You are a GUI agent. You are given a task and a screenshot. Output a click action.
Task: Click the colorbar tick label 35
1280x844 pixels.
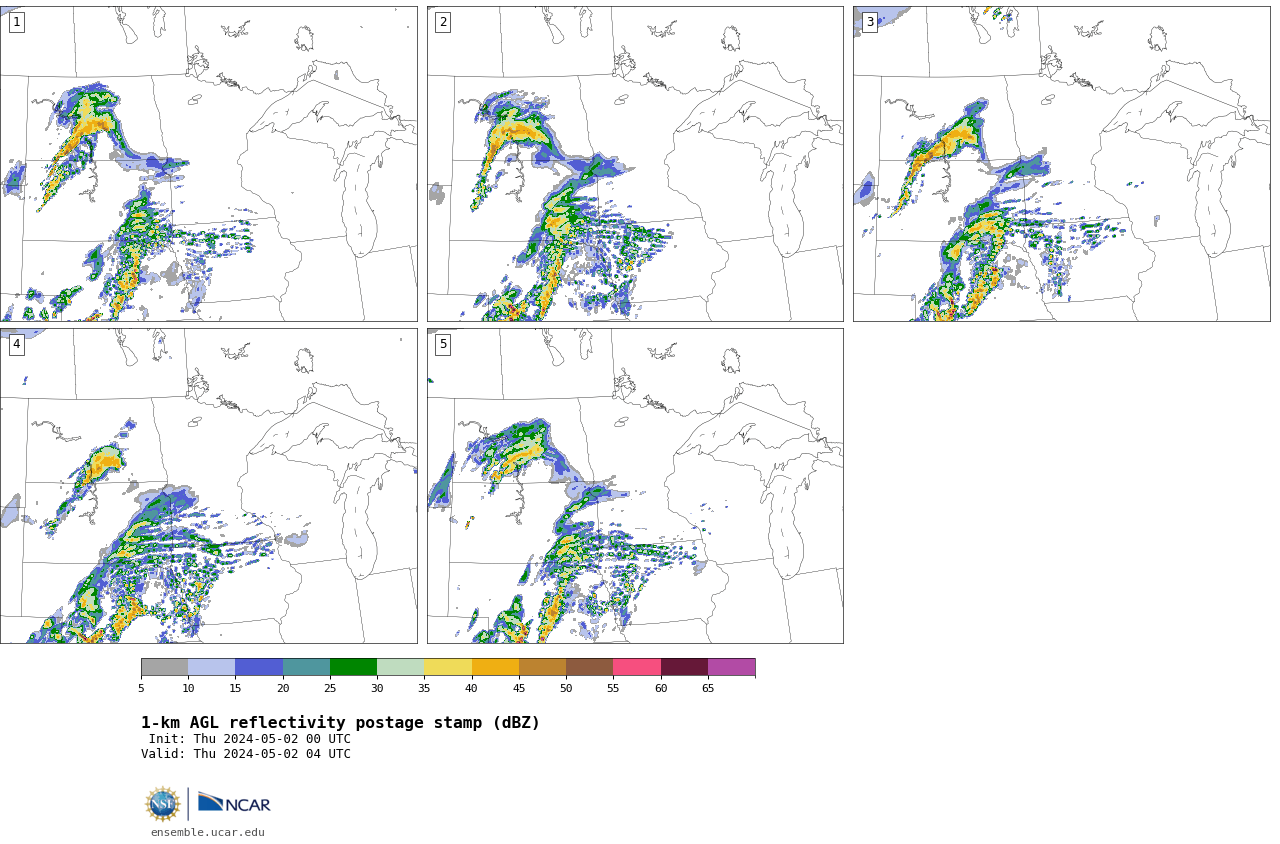424,688
